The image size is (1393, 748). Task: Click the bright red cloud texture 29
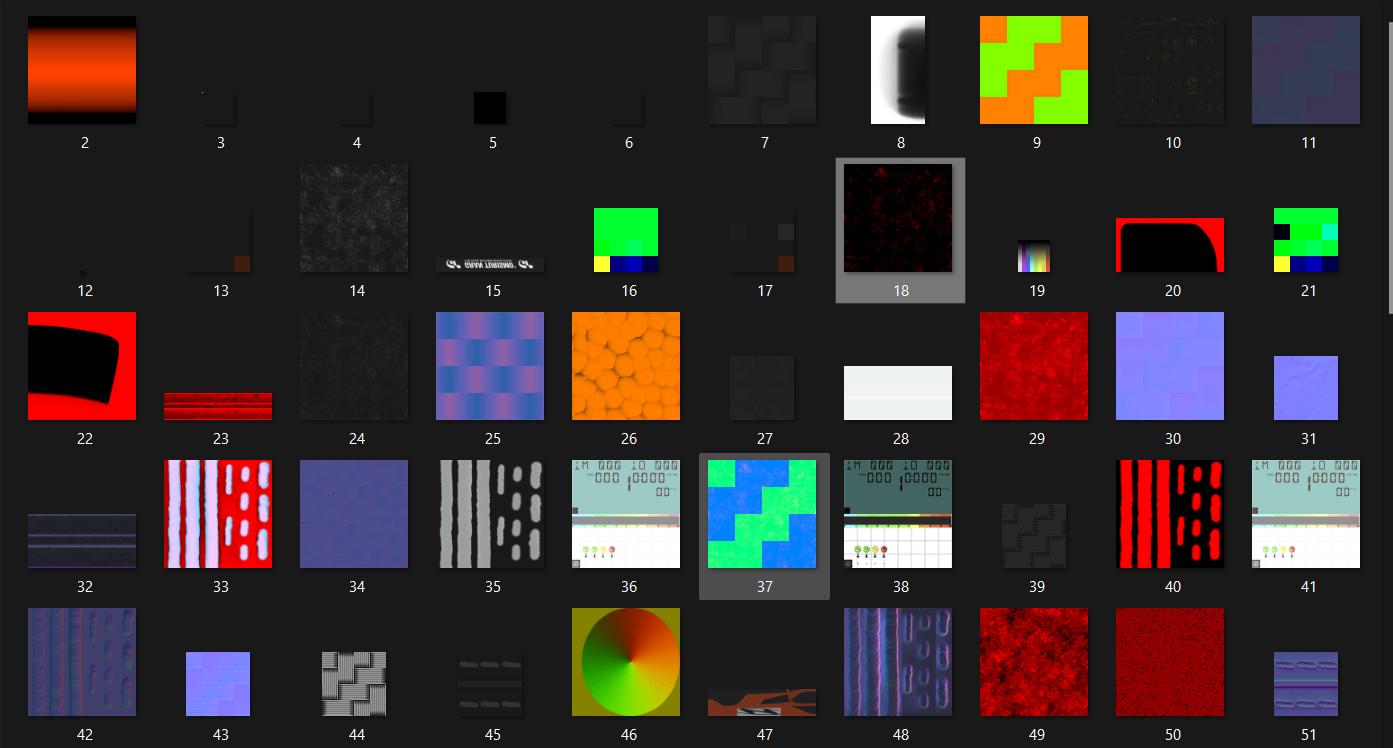click(x=1034, y=366)
